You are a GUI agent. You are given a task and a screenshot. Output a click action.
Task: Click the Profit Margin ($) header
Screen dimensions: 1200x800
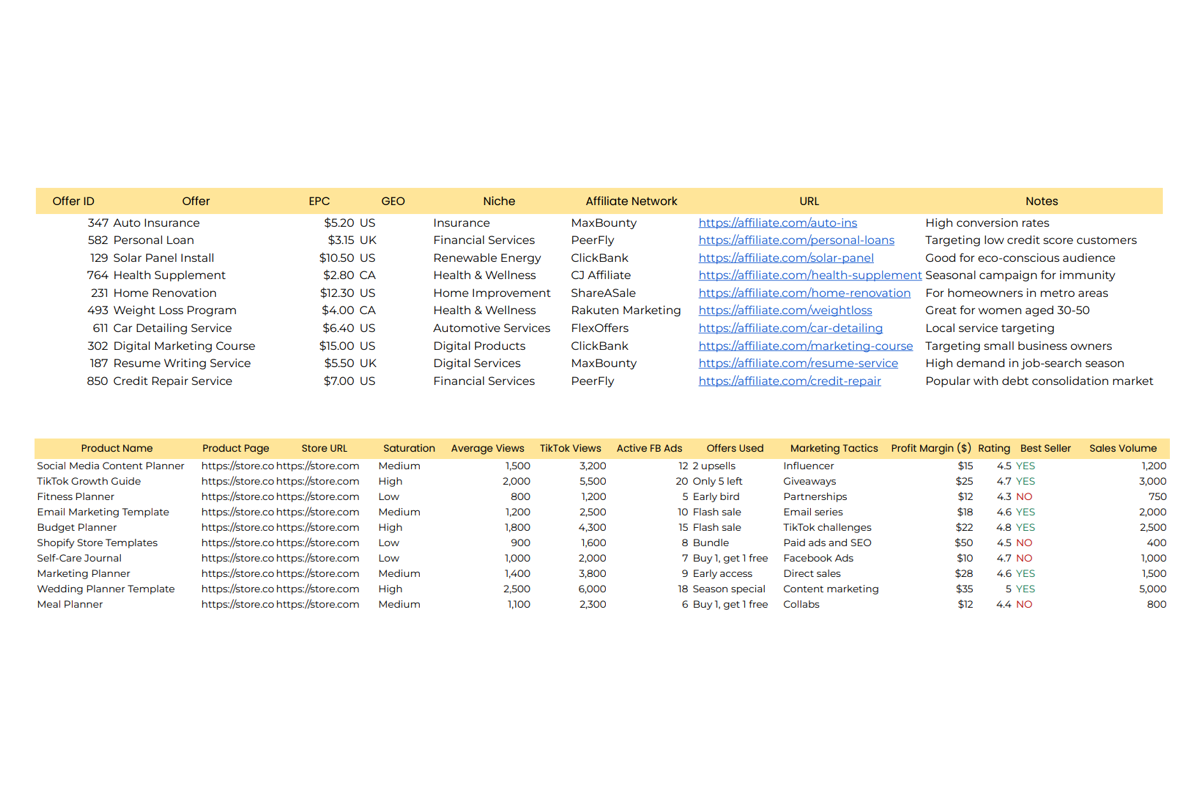pyautogui.click(x=930, y=449)
